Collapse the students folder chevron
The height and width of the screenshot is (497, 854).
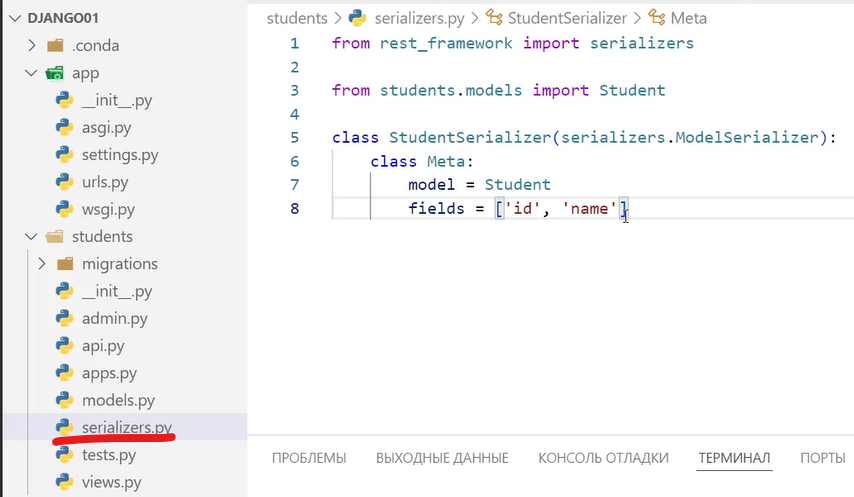click(32, 237)
